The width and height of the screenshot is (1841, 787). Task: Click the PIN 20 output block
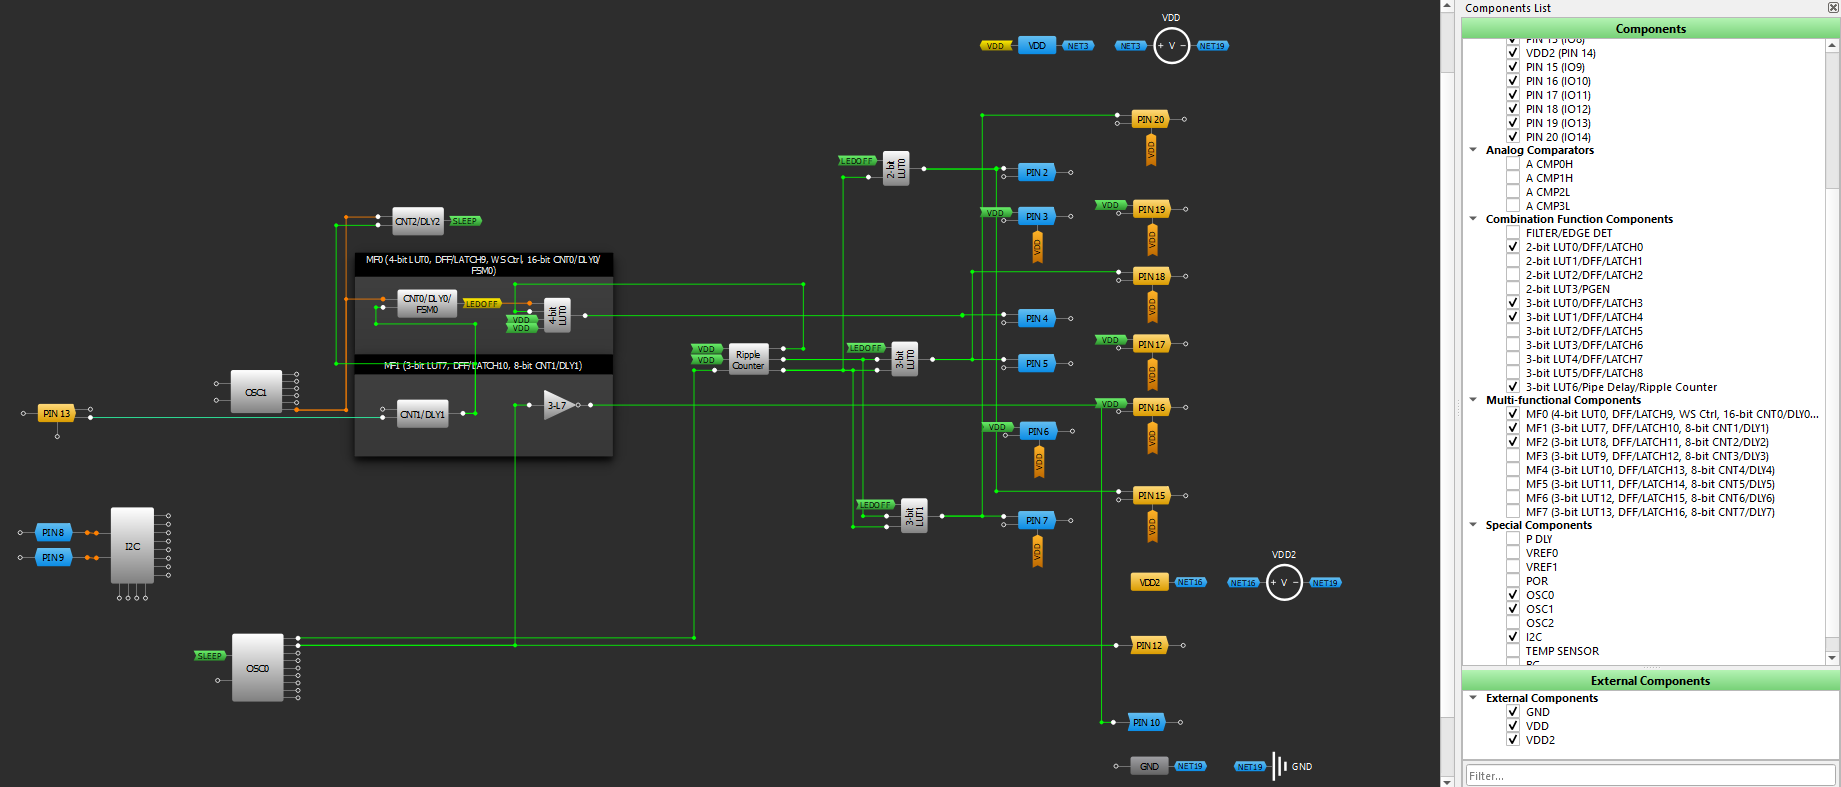click(1150, 119)
